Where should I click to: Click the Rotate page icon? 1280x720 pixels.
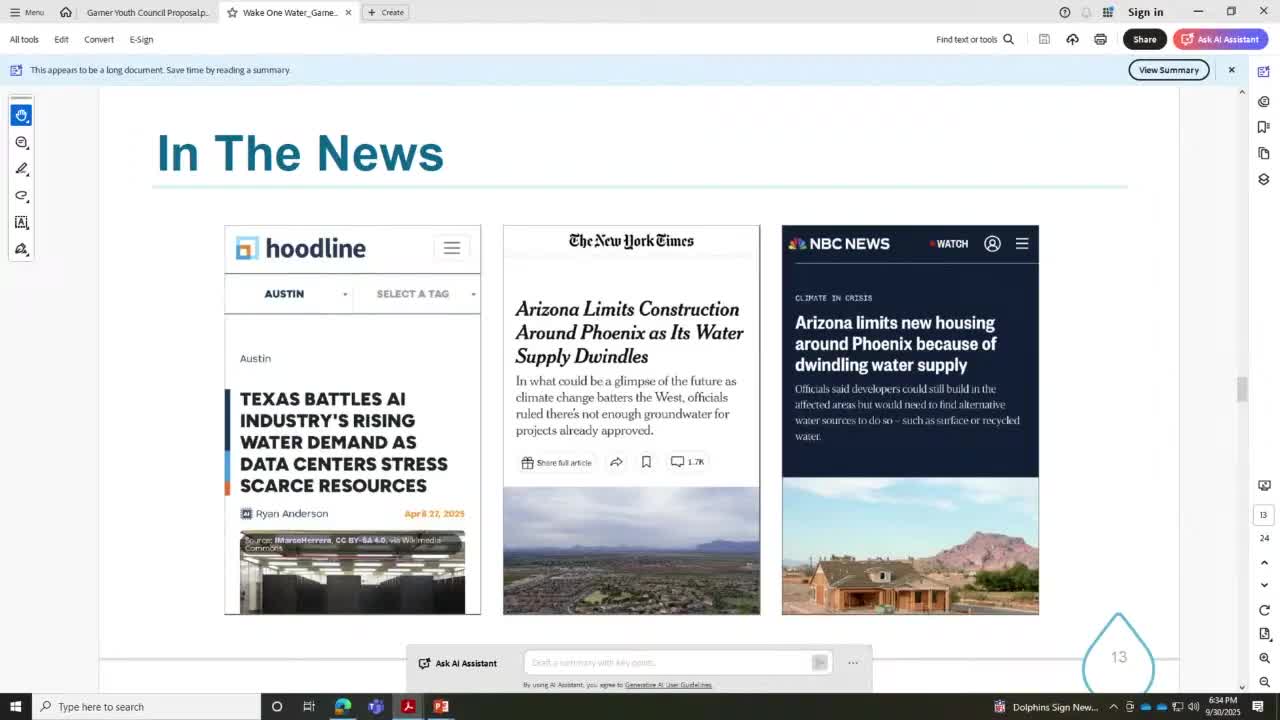tap(1264, 610)
